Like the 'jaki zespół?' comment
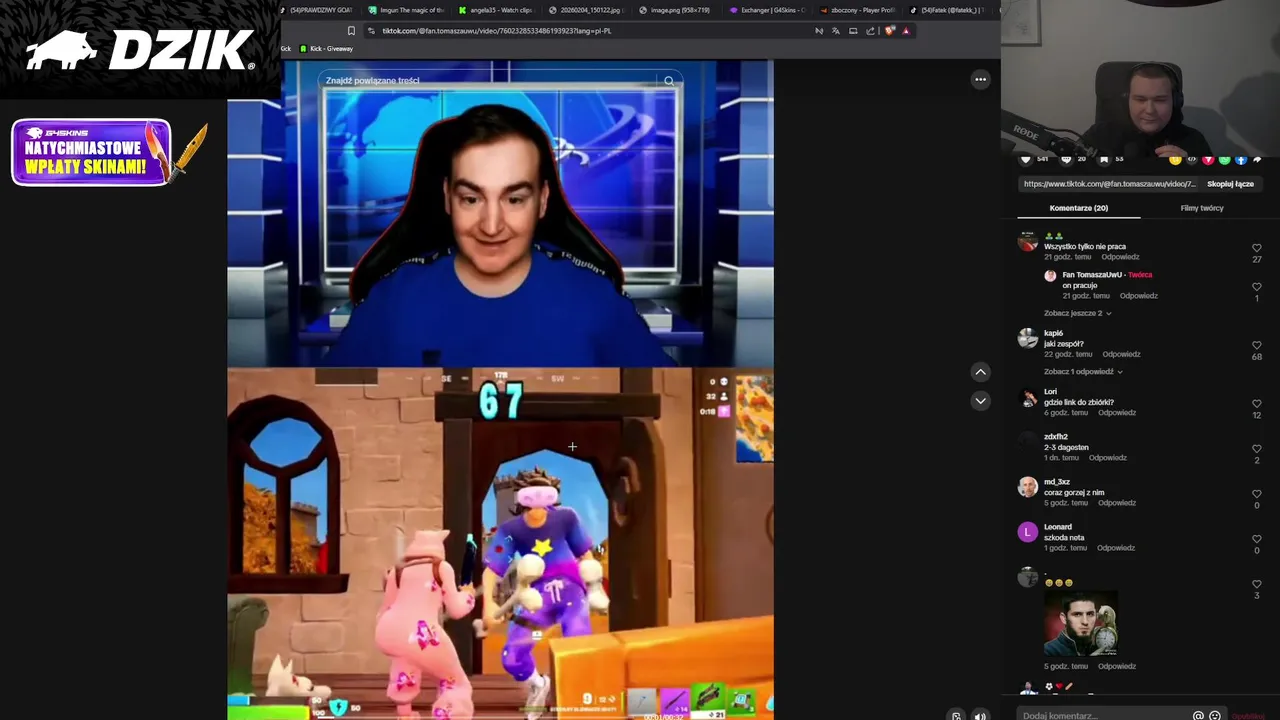 [x=1257, y=346]
